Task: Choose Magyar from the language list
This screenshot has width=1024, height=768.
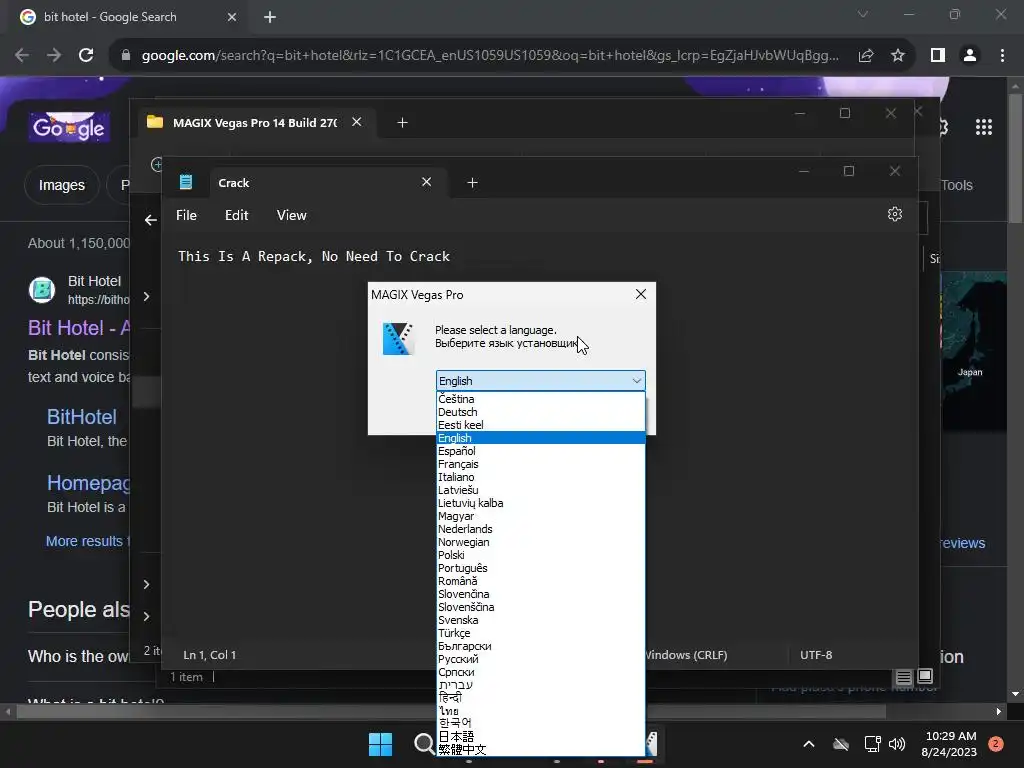Action: (x=541, y=516)
